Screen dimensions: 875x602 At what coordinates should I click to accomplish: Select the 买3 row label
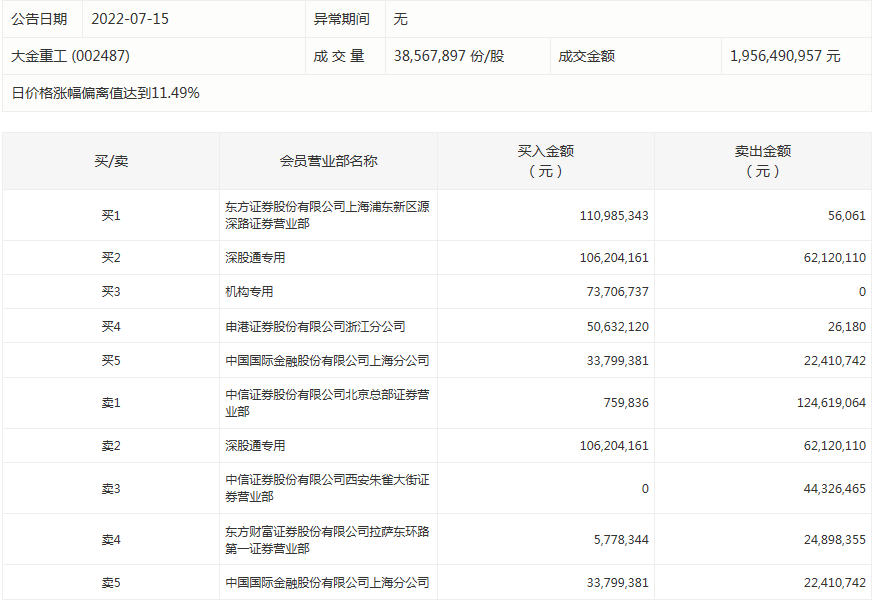(x=111, y=292)
